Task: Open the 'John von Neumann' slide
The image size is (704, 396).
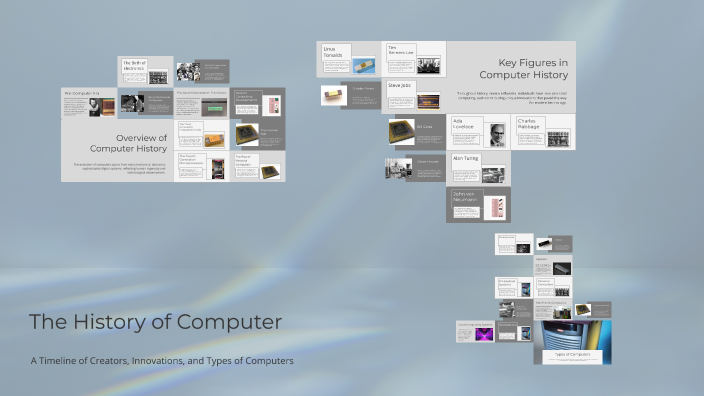Action: click(x=479, y=205)
